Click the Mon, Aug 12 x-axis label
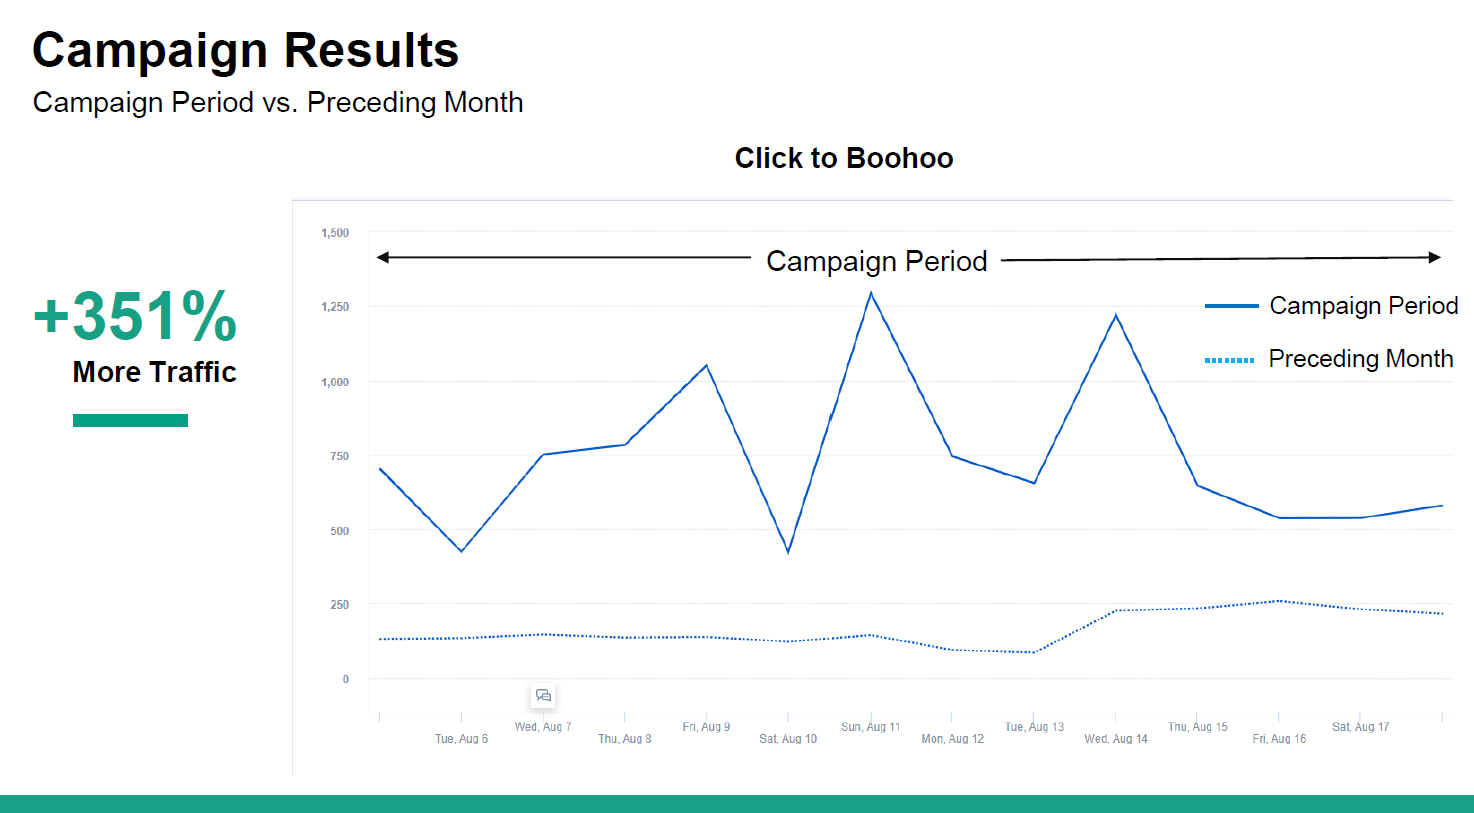This screenshot has height=813, width=1474. click(x=952, y=739)
